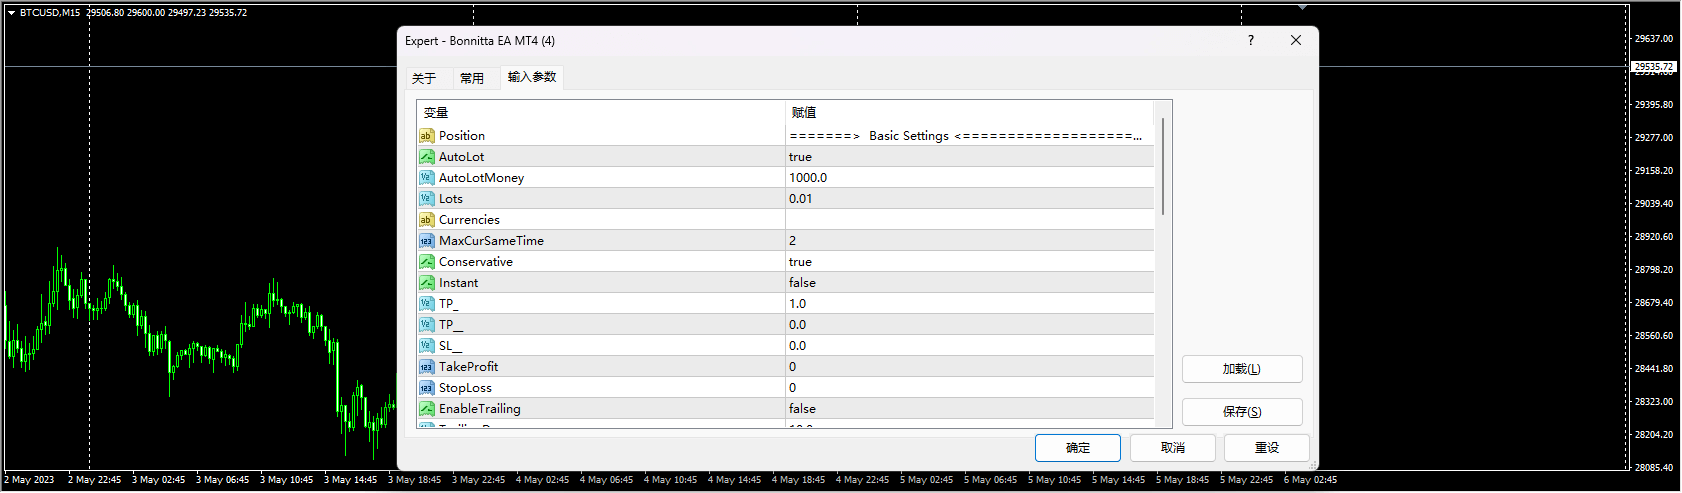Click the 6 May 02:45 time label
Screen dimensions: 1682x493
(1310, 480)
